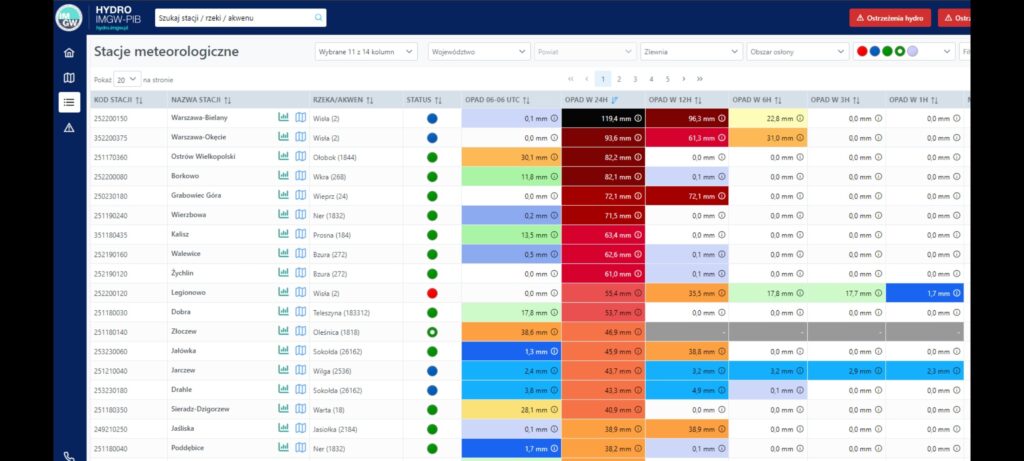Open the map view sidebar icon
This screenshot has width=1024, height=461.
pyautogui.click(x=69, y=78)
